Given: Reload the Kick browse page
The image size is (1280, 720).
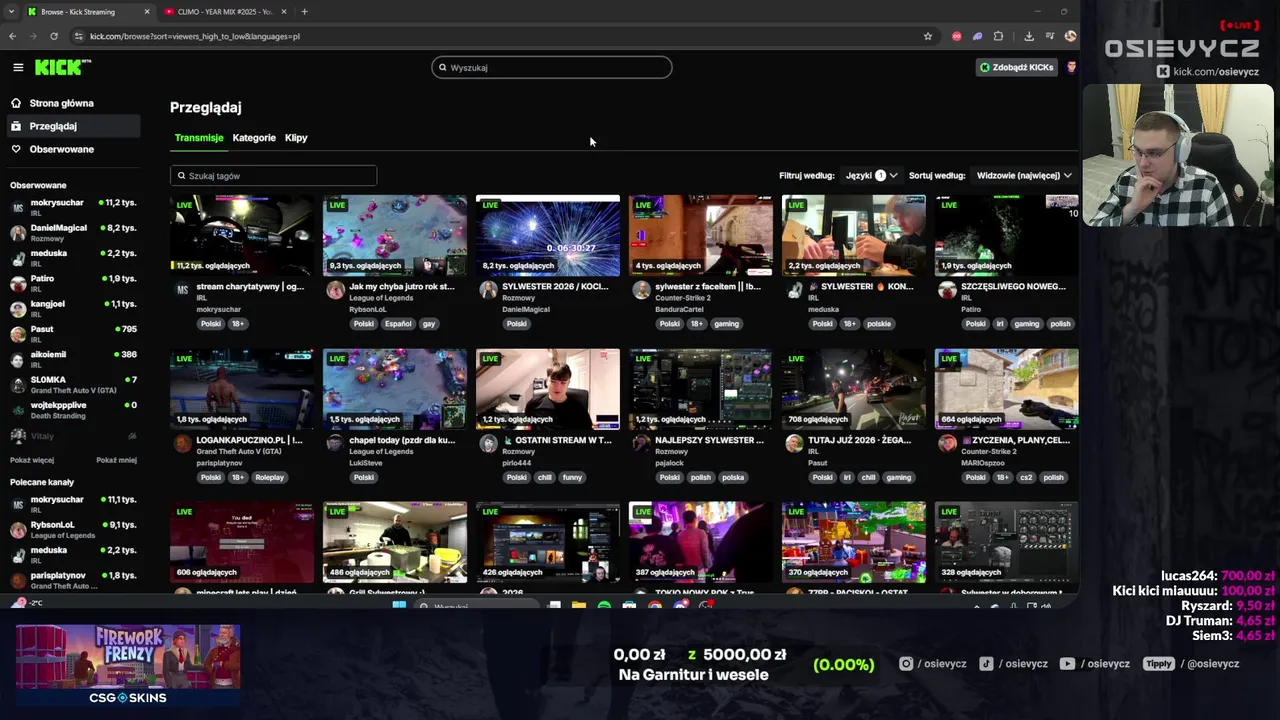Looking at the screenshot, I should (x=54, y=36).
